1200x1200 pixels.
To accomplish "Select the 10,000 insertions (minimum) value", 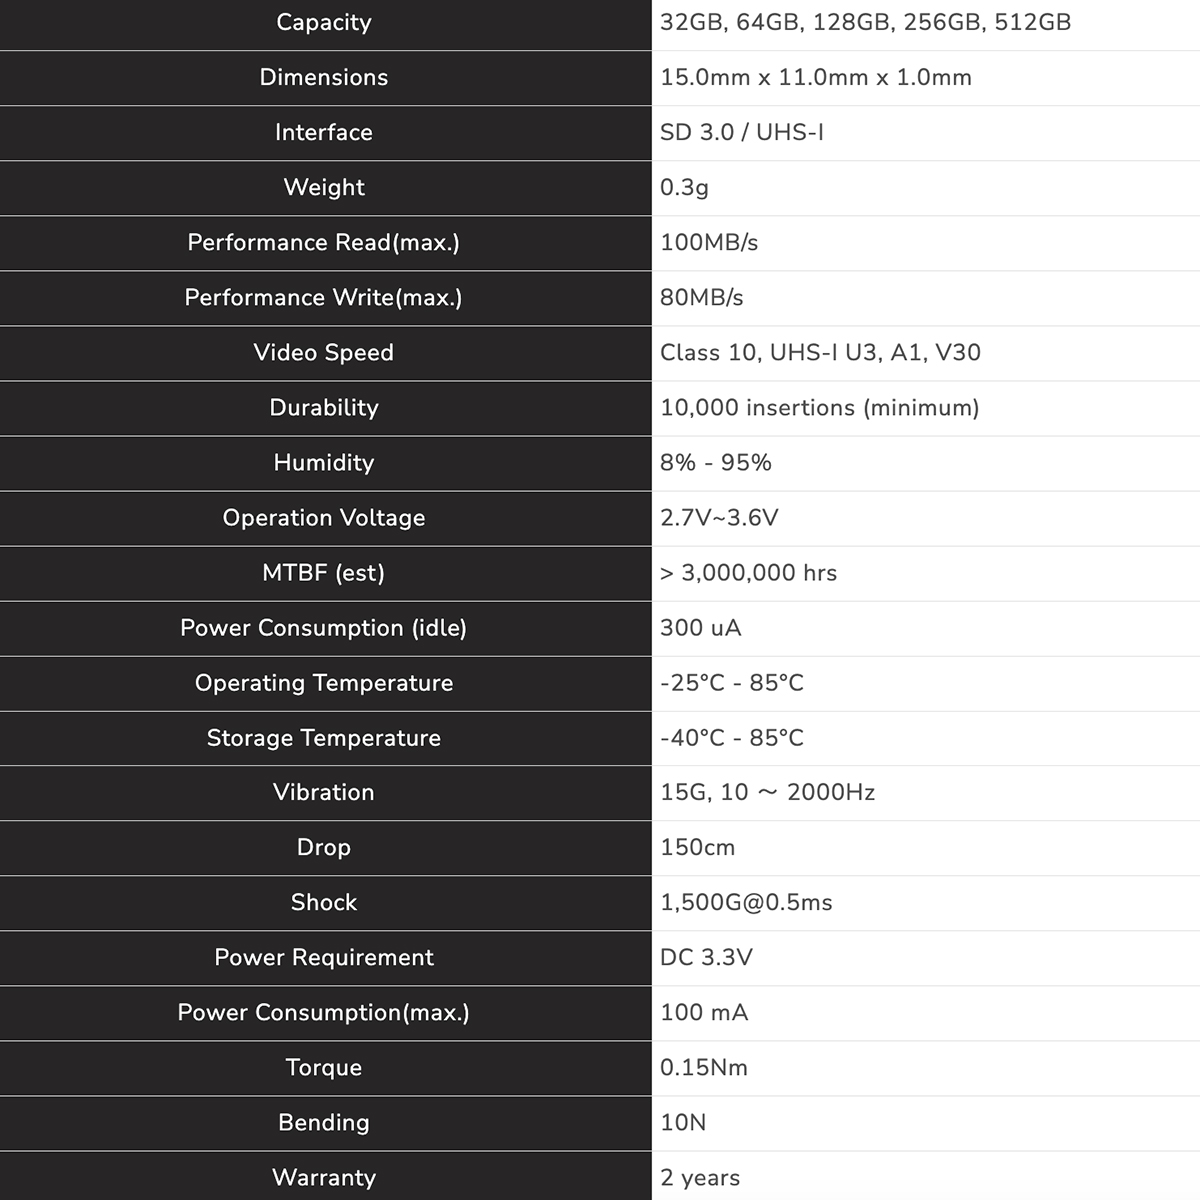I will click(x=820, y=408).
